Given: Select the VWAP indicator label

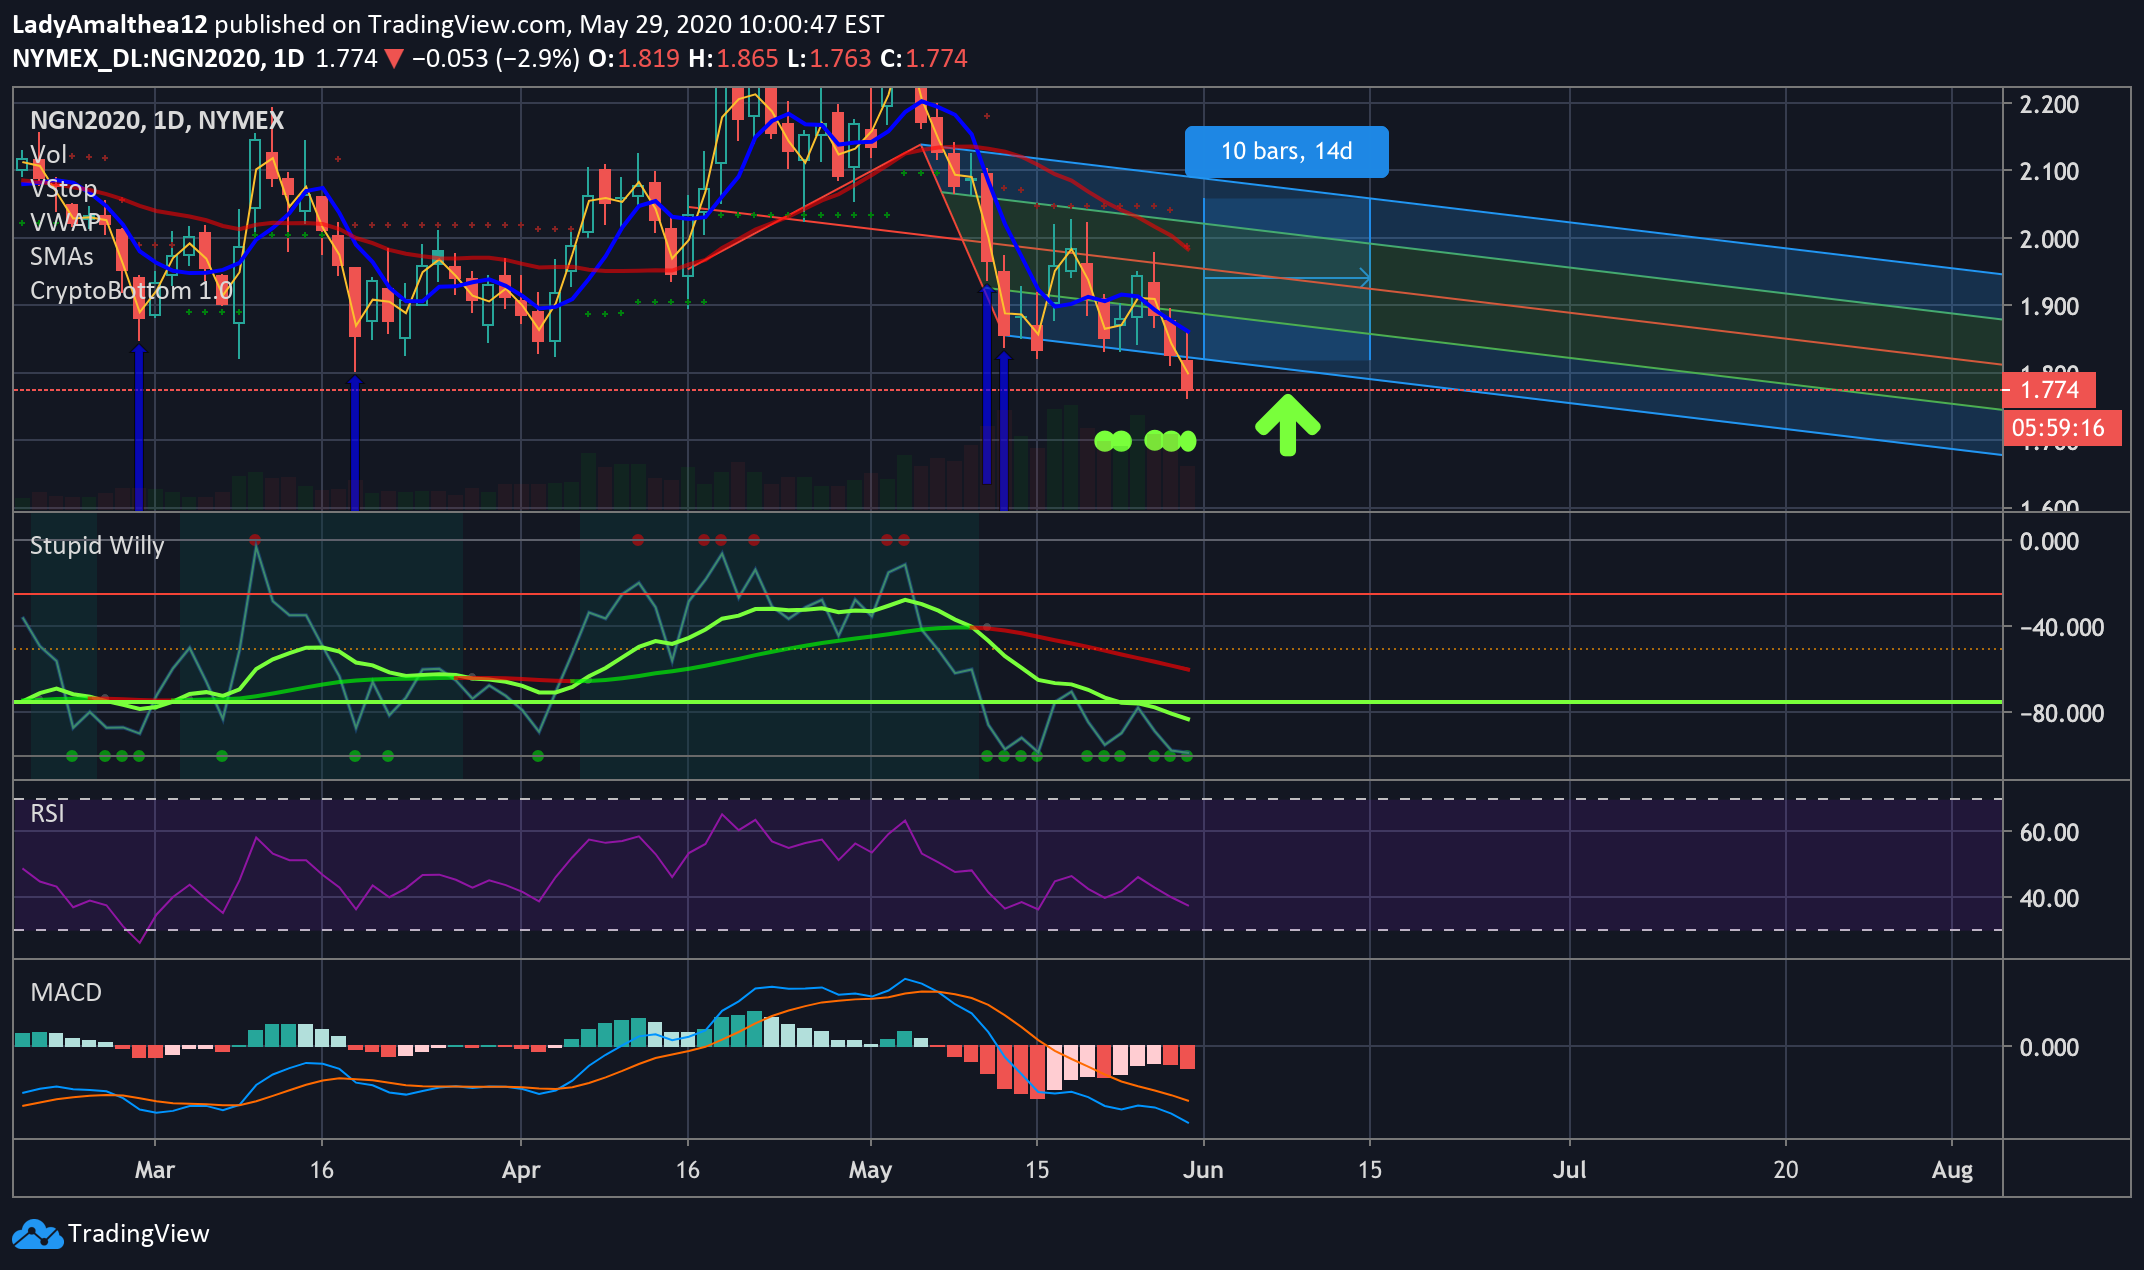Looking at the screenshot, I should [x=65, y=222].
